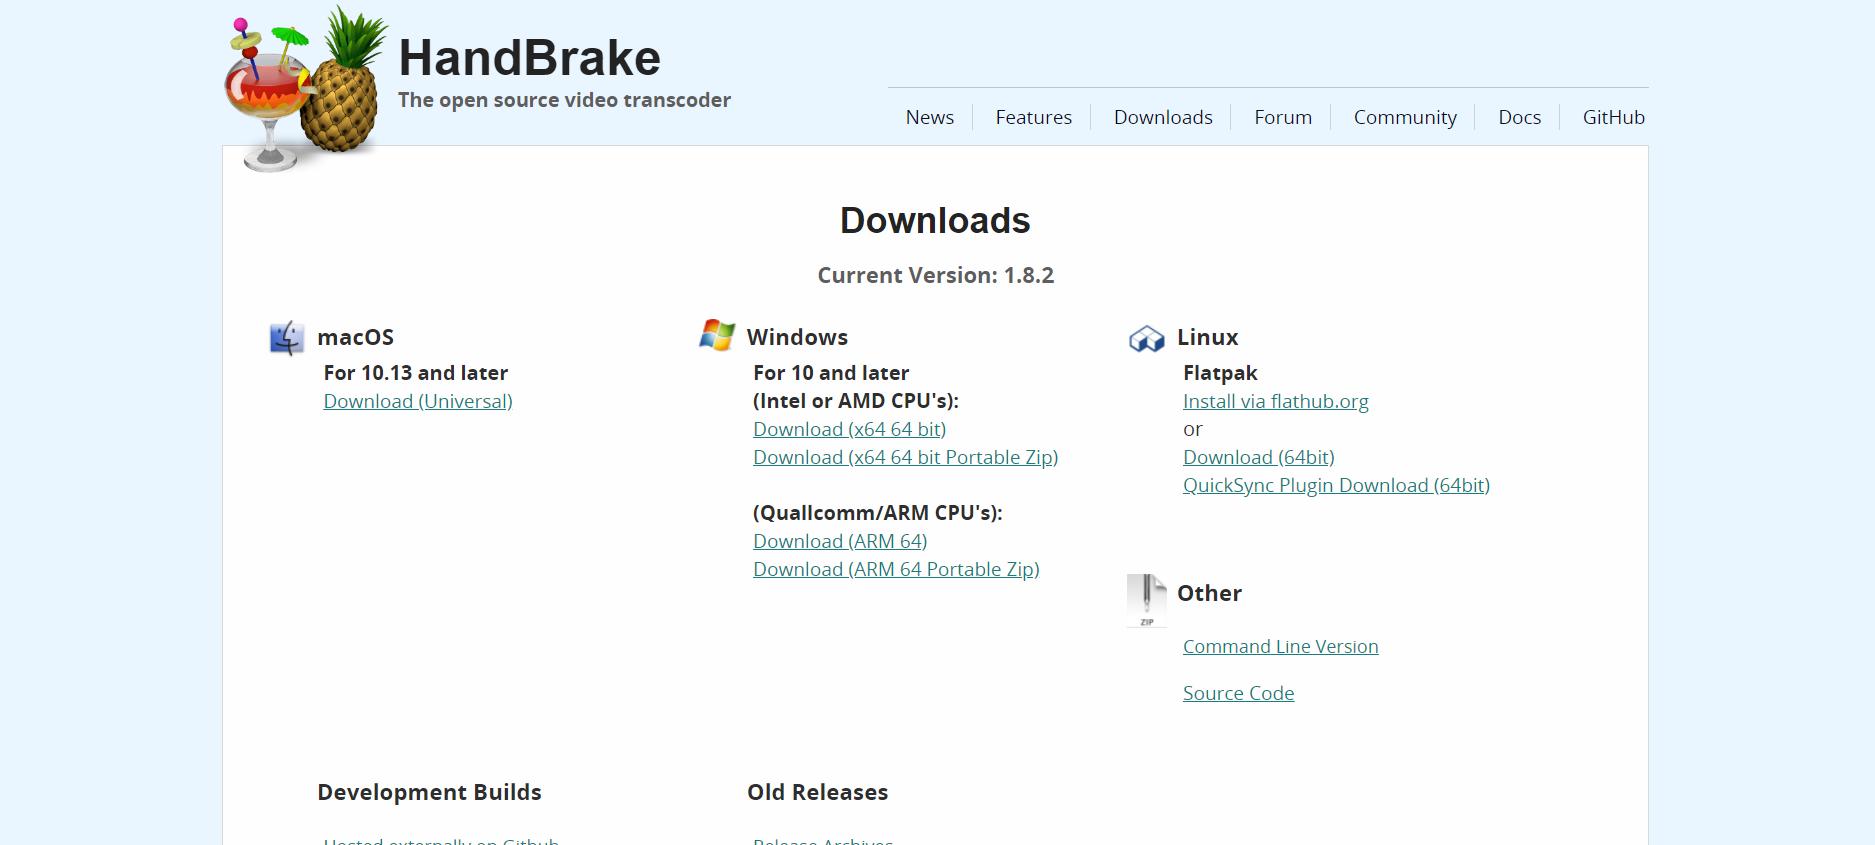Click the 'Windows' section heading
Image resolution: width=1875 pixels, height=845 pixels.
tap(797, 337)
